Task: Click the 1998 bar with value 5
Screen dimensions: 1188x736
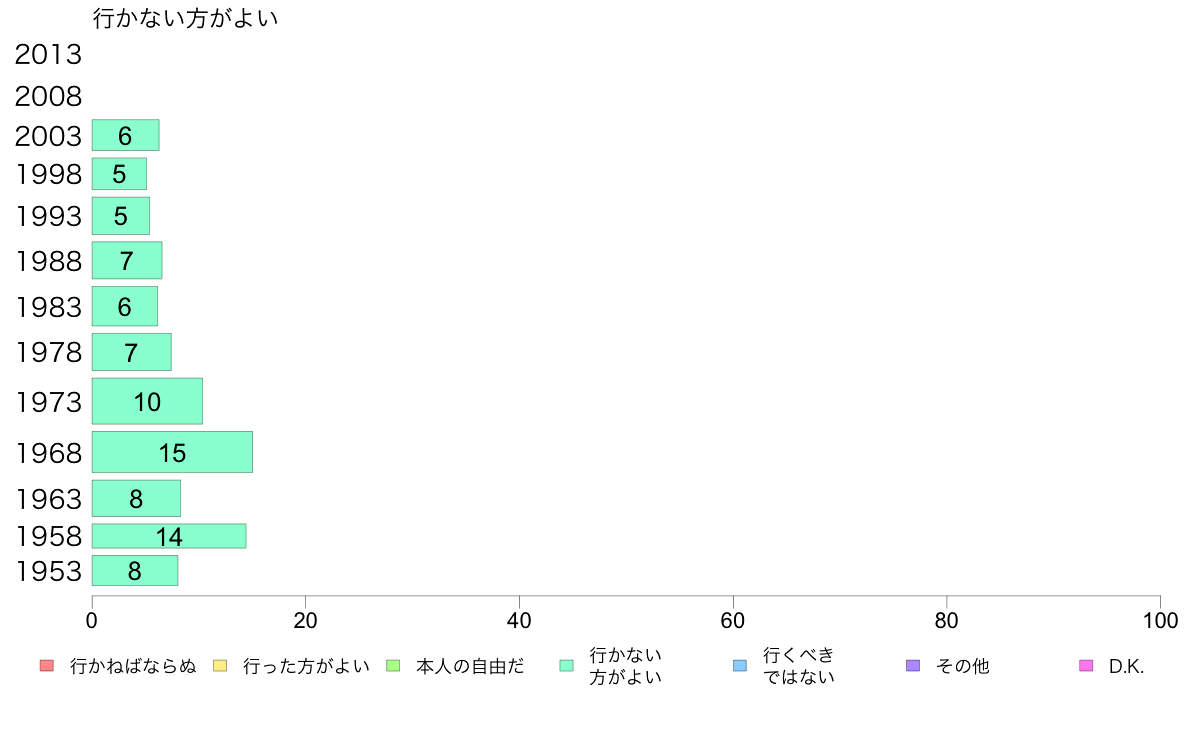Action: [119, 174]
